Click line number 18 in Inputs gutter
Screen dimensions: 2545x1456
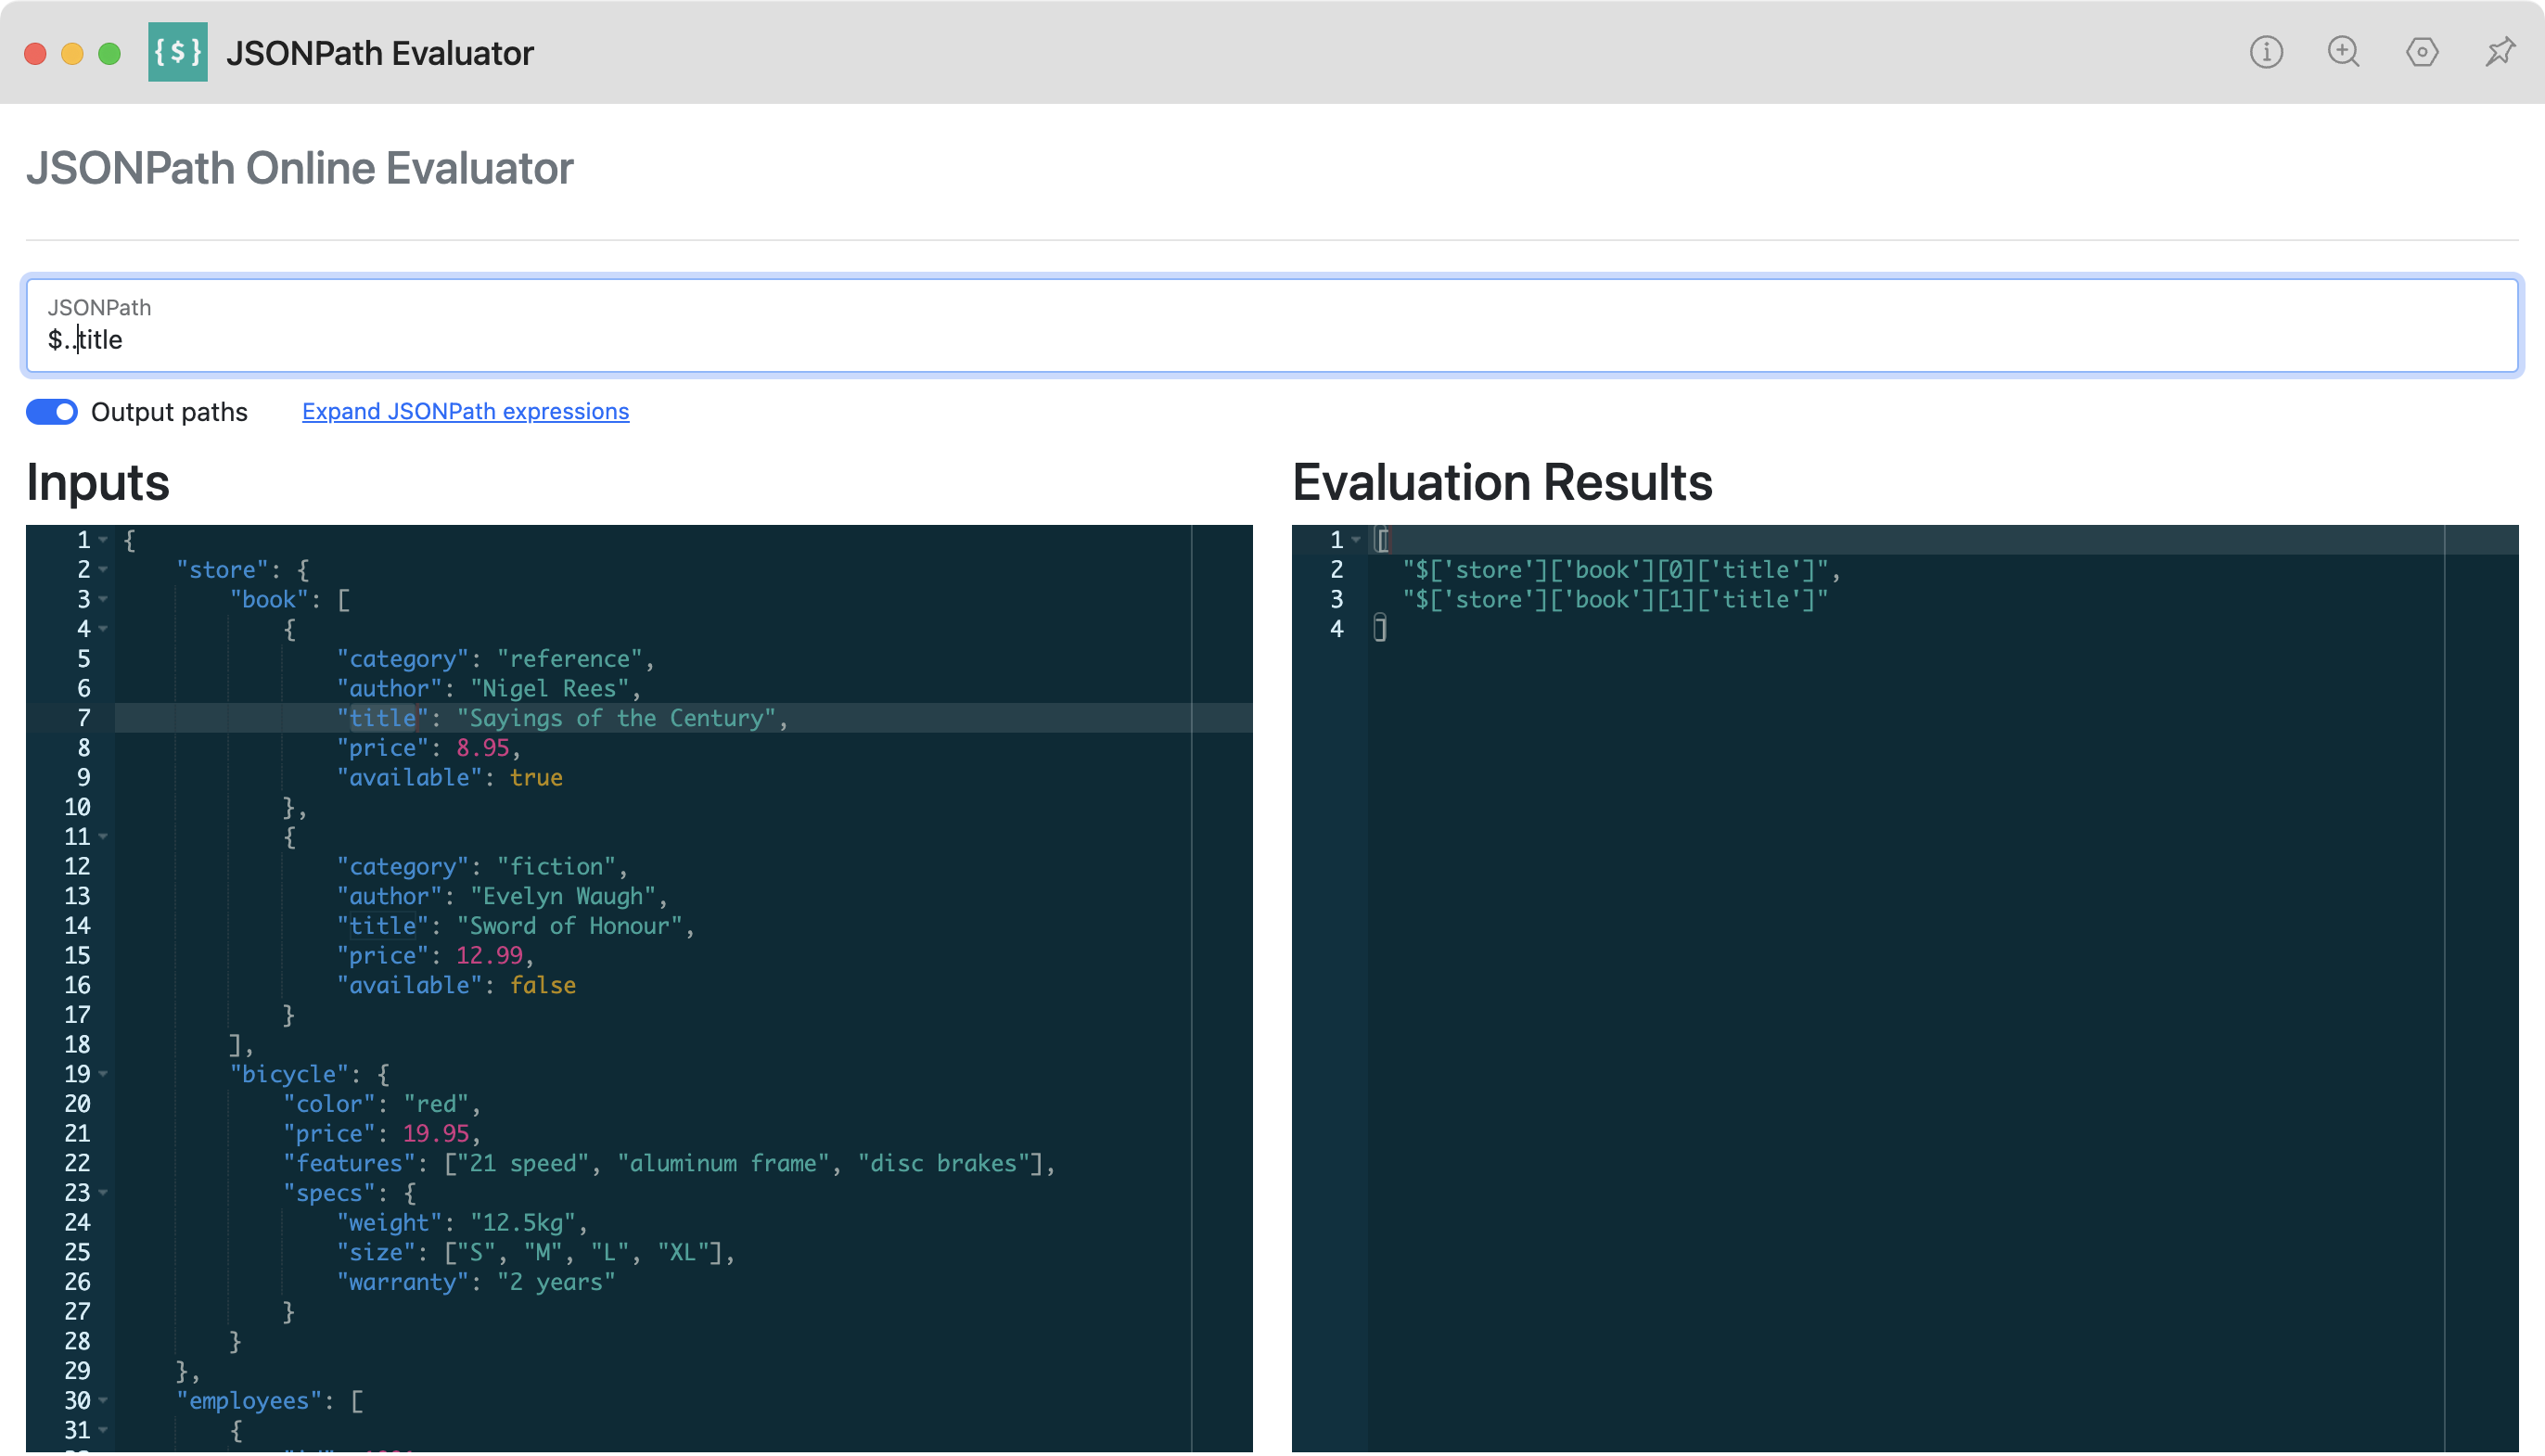click(x=77, y=1045)
